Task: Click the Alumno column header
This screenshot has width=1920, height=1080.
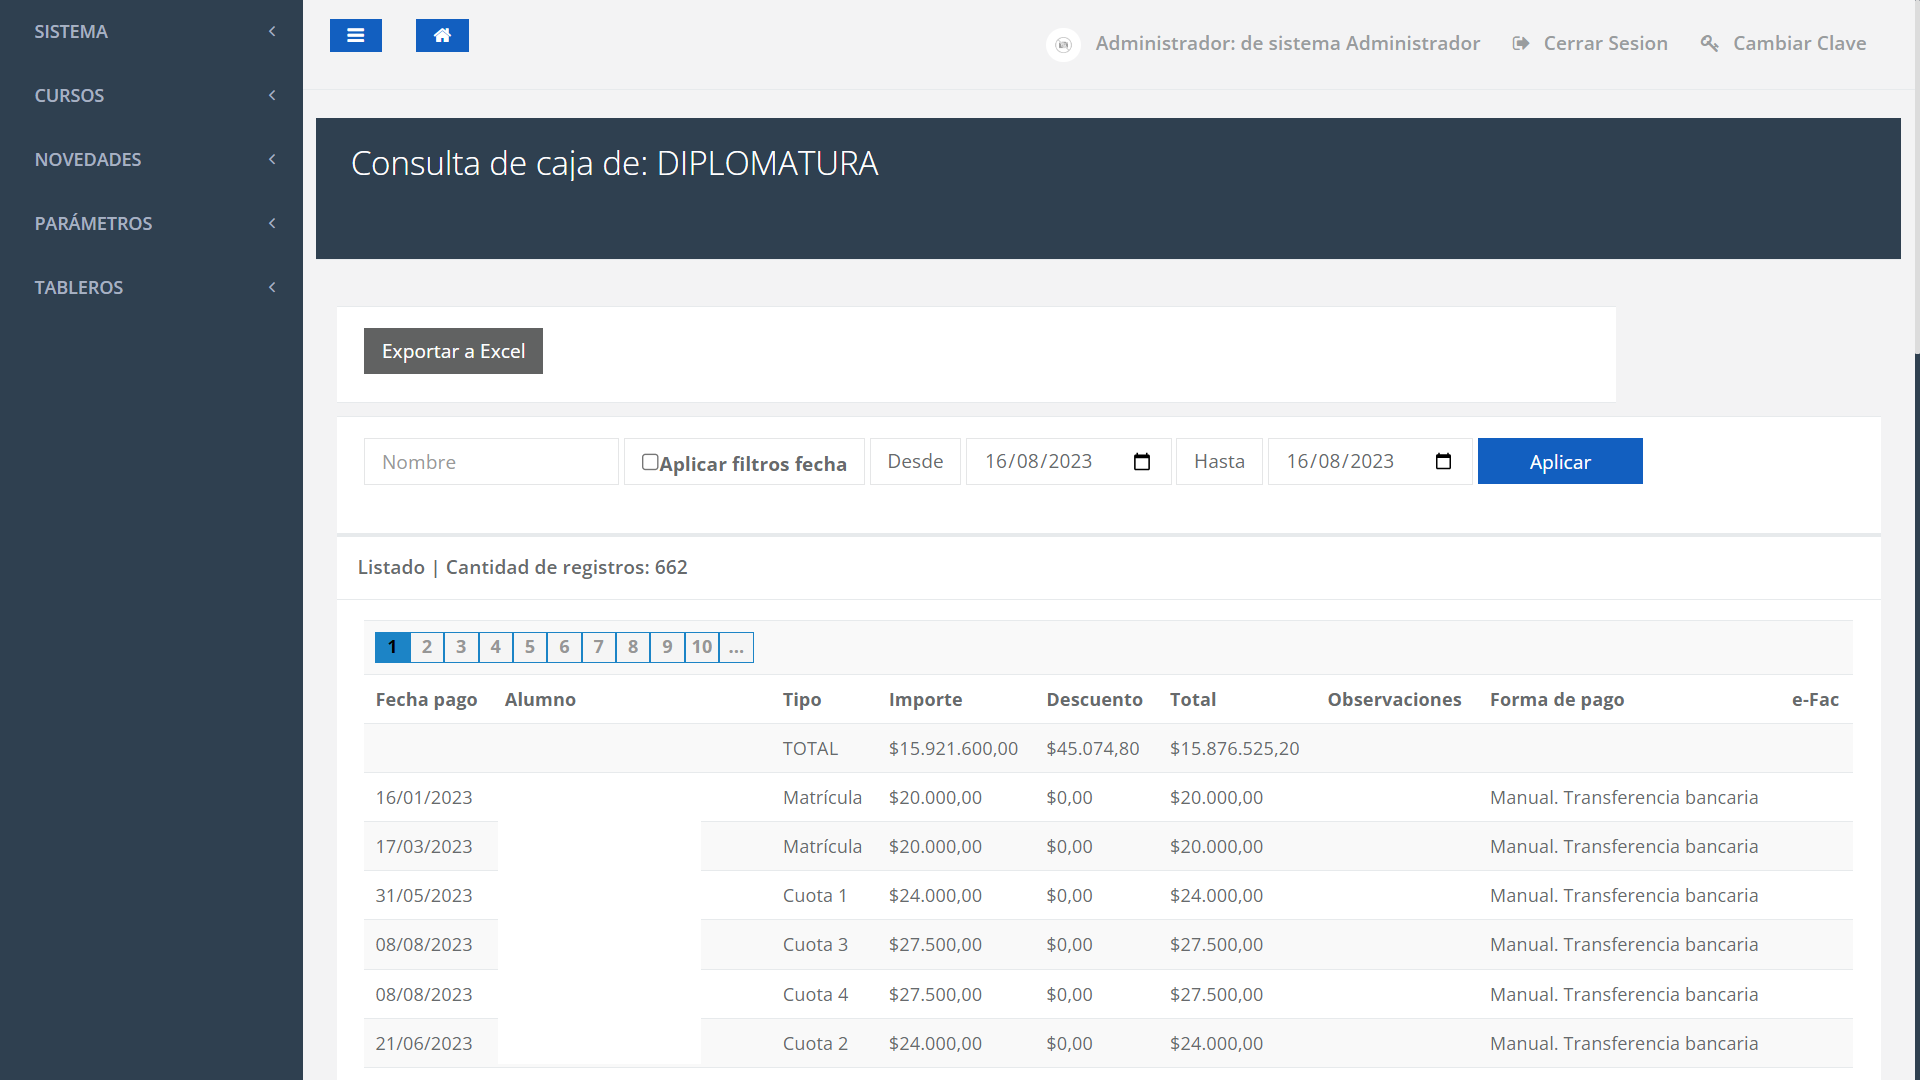Action: [540, 699]
